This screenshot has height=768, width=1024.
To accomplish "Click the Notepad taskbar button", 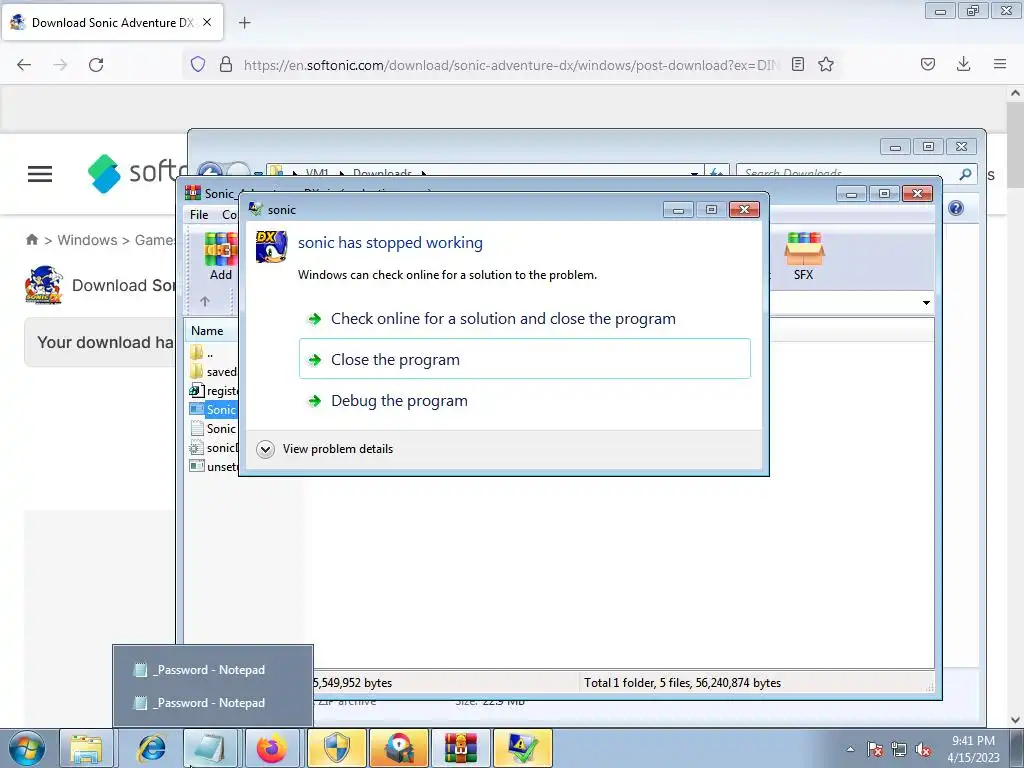I will pos(210,749).
